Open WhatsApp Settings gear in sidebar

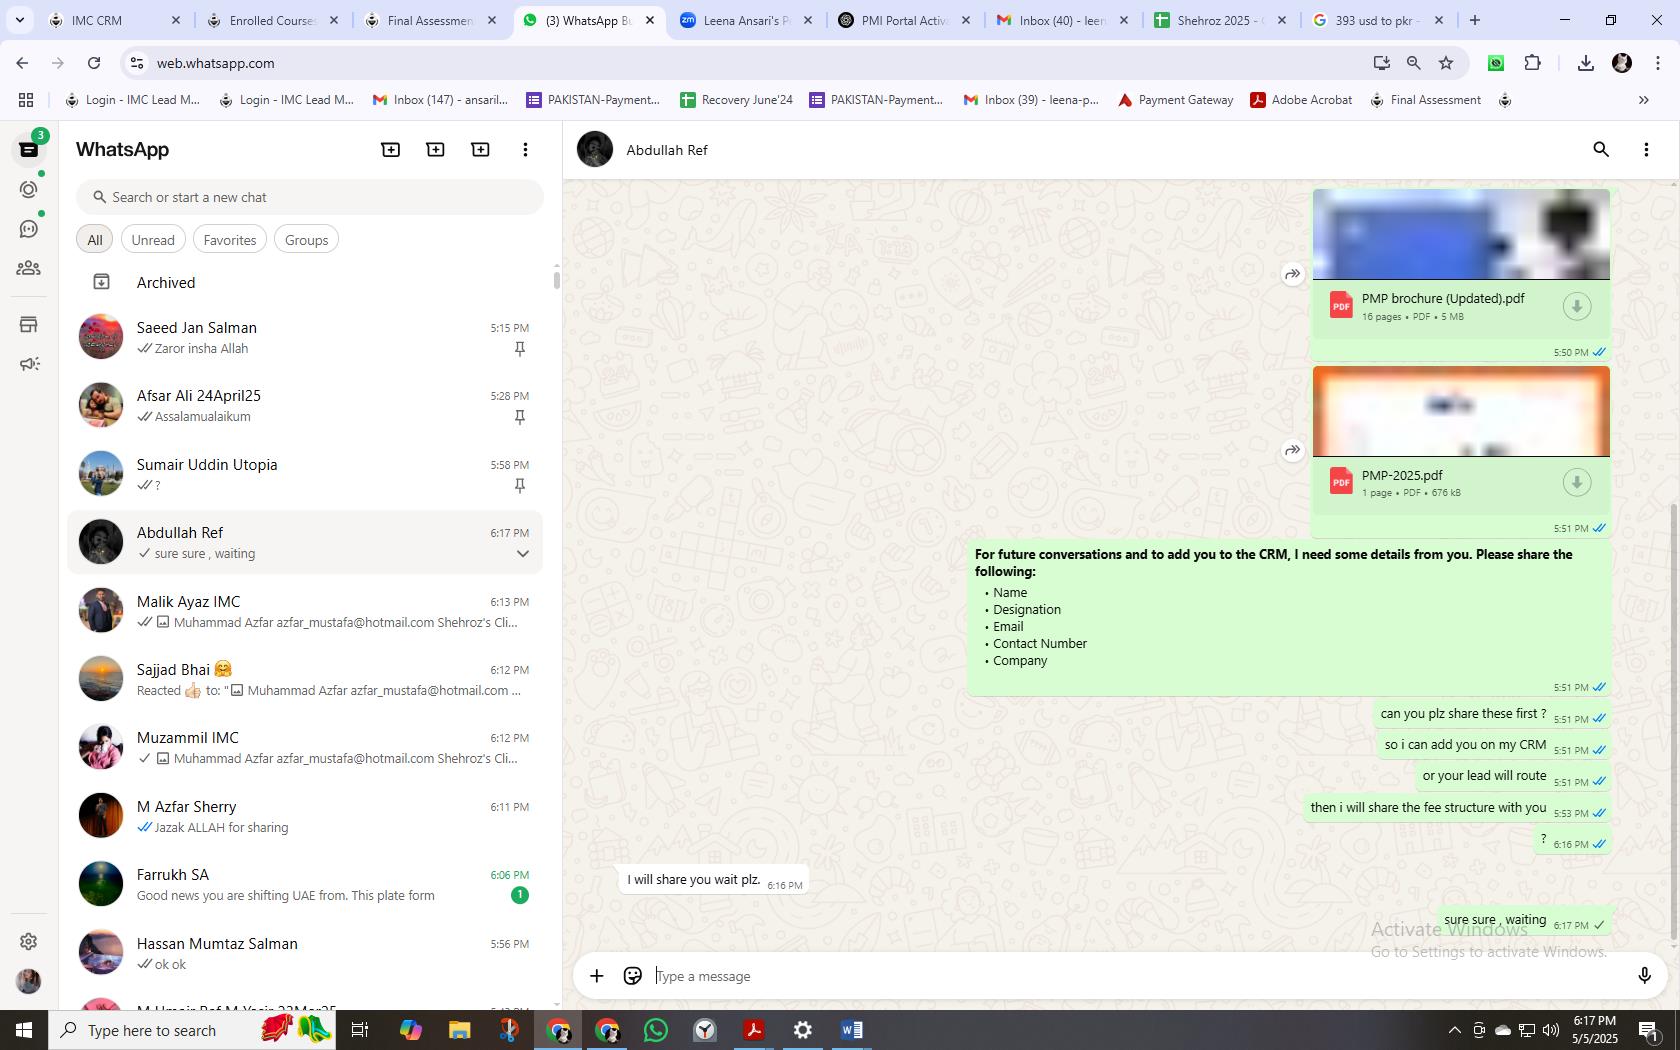pyautogui.click(x=29, y=941)
